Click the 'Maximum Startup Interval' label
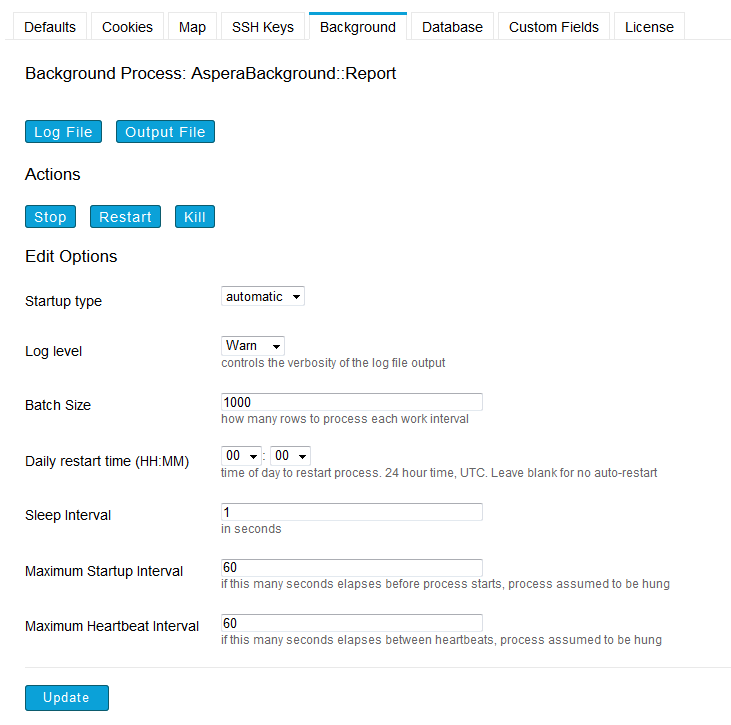The image size is (731, 725). pos(104,571)
